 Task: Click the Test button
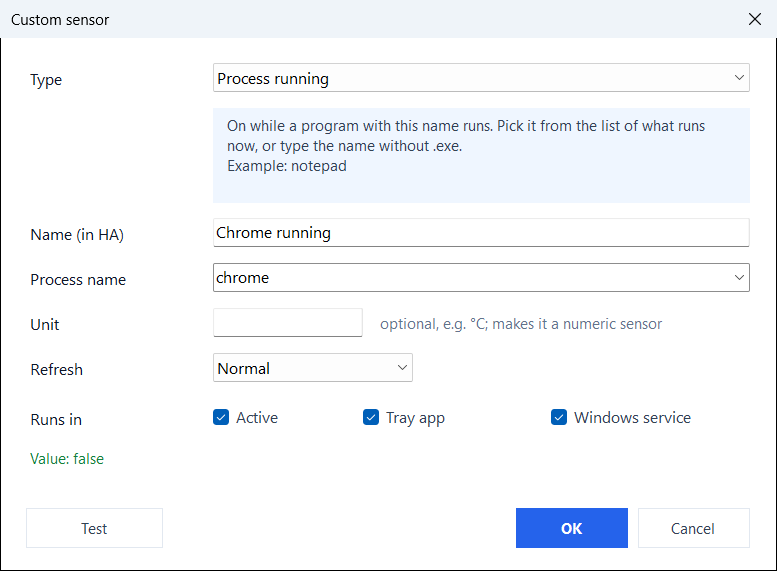(x=94, y=528)
